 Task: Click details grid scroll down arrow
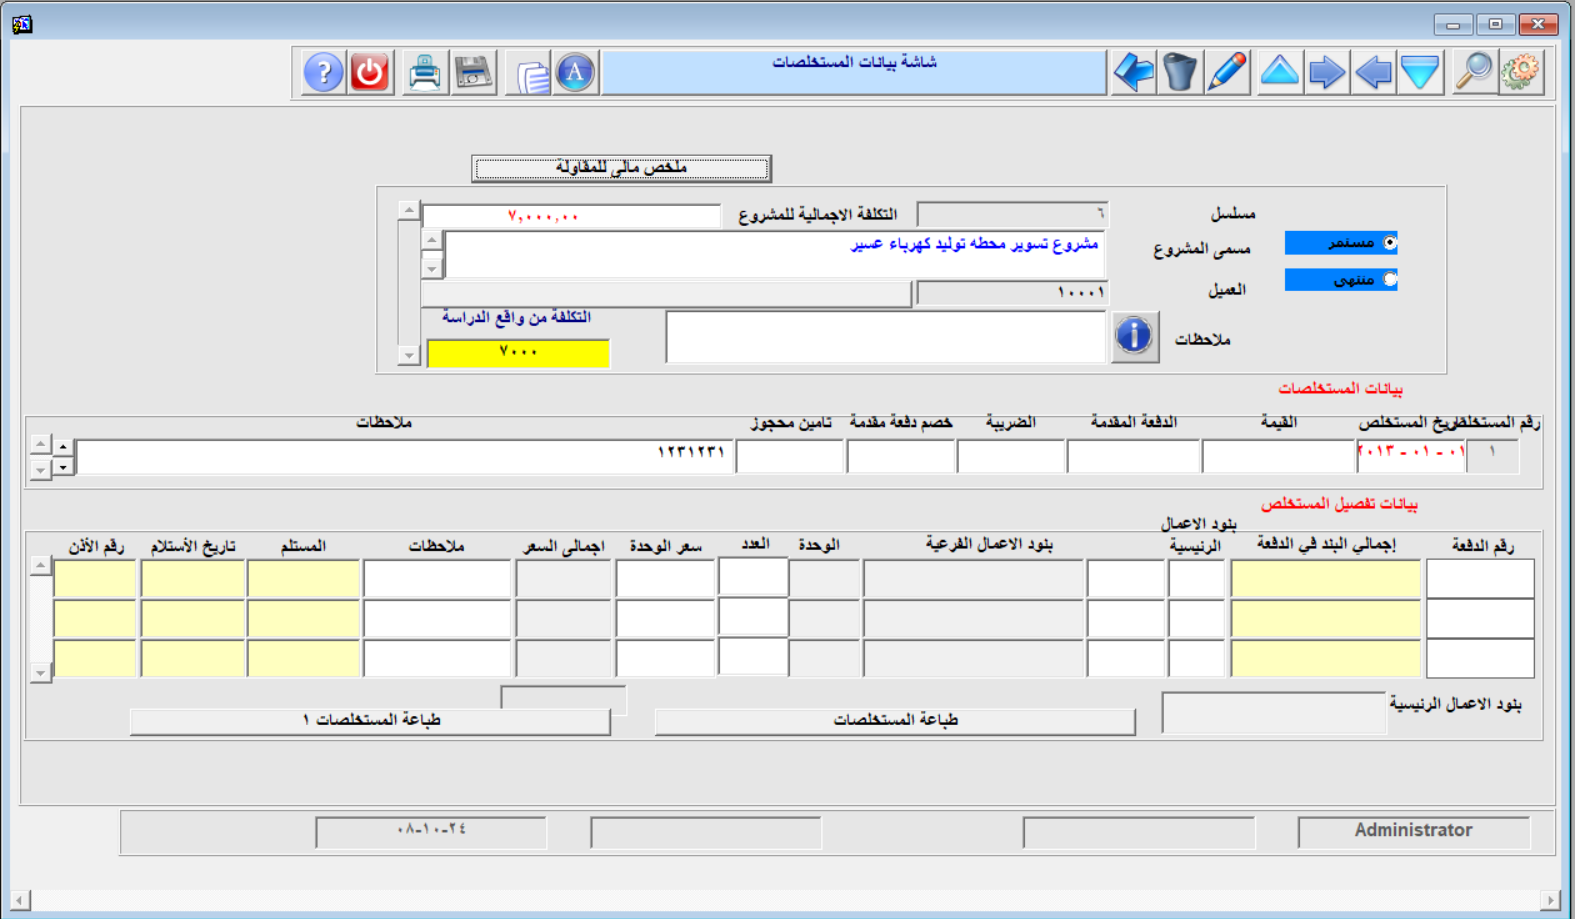[41, 673]
